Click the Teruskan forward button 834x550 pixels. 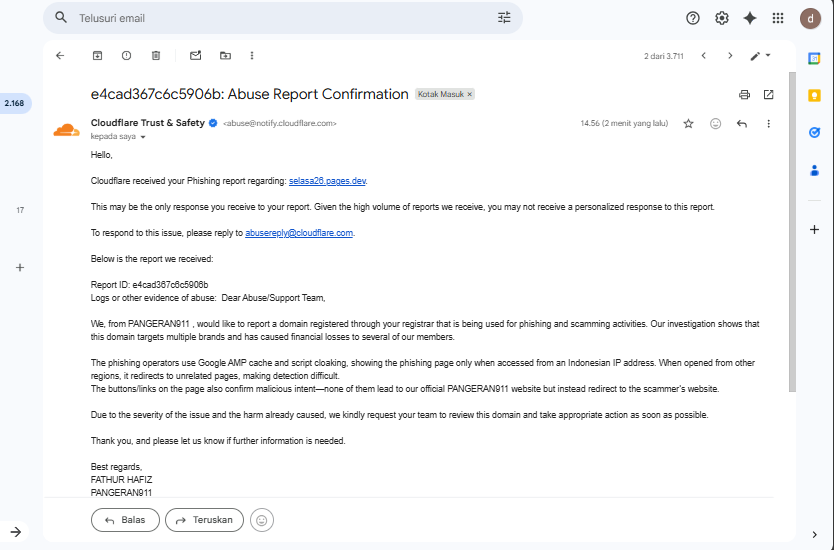204,520
